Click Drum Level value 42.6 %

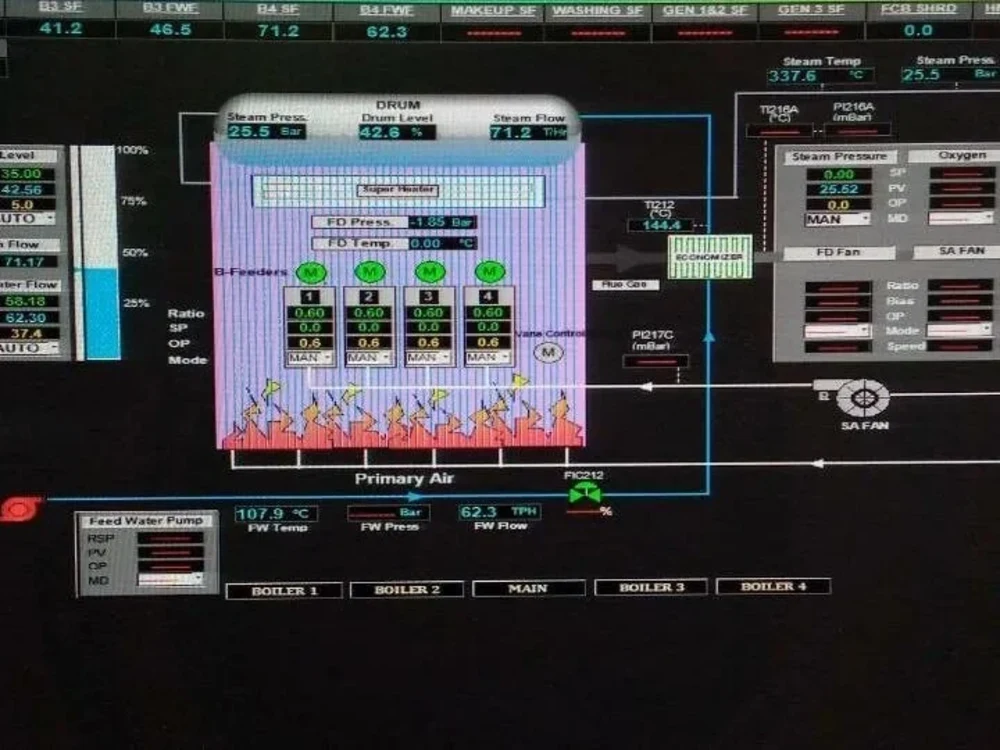(397, 132)
